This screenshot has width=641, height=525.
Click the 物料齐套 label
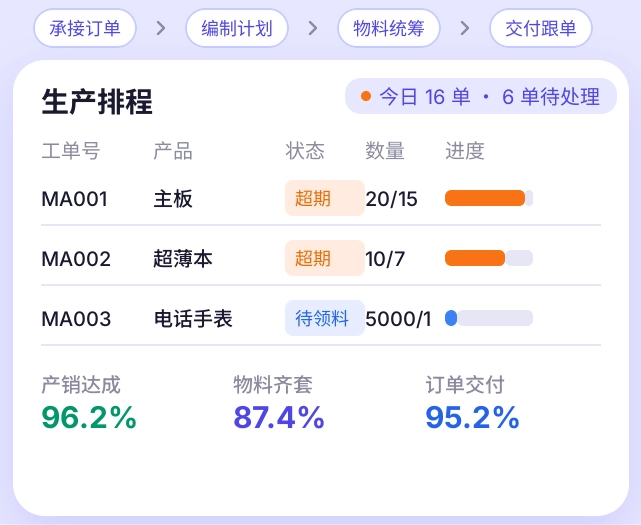273,385
